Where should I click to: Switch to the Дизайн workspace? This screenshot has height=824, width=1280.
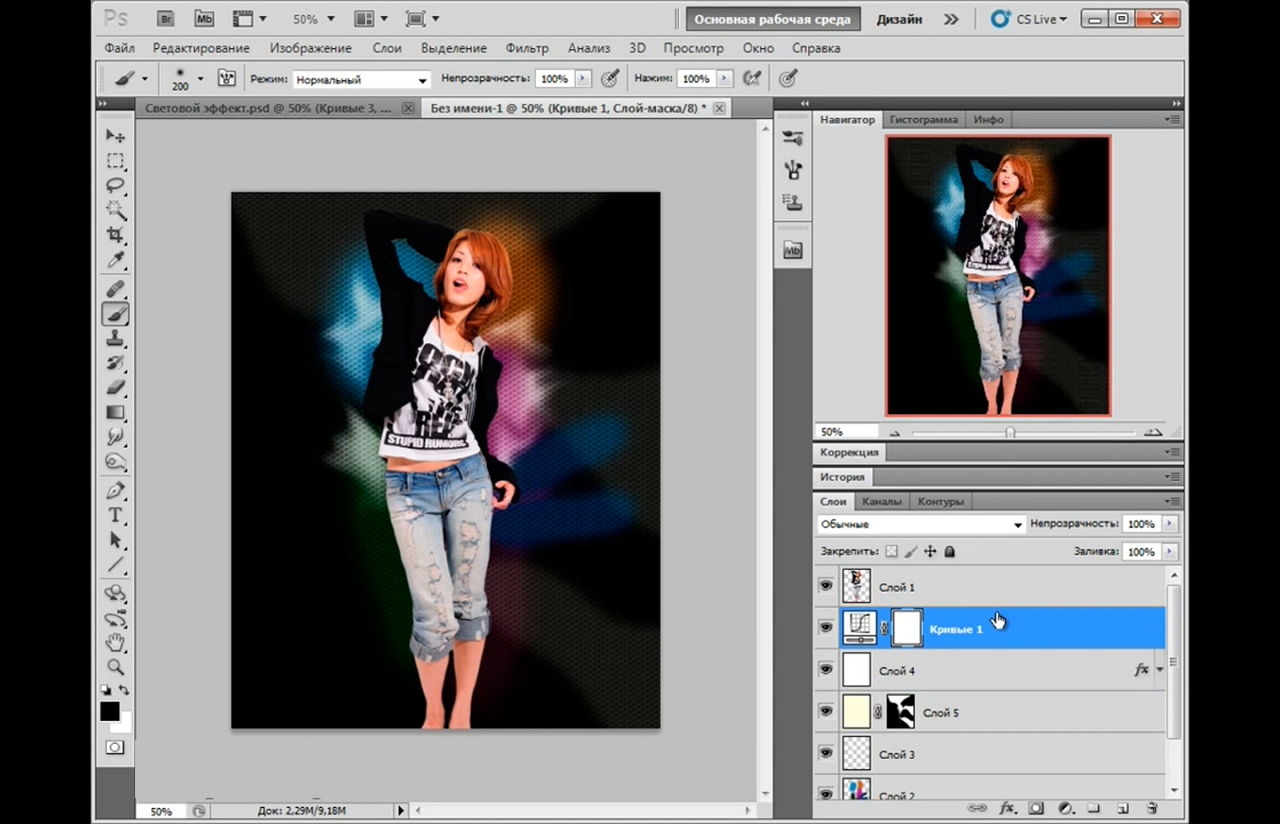900,19
